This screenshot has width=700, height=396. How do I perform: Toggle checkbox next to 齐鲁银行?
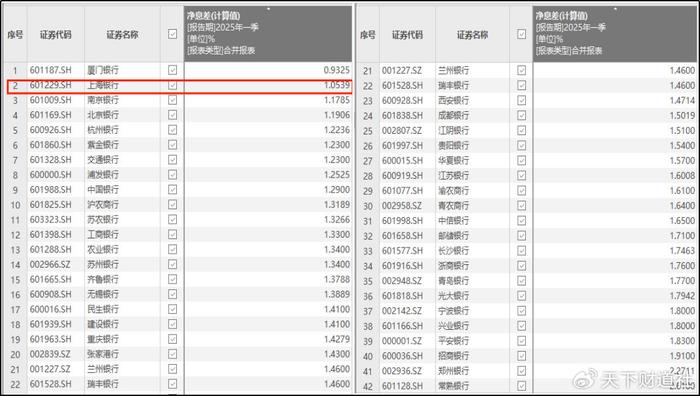click(x=172, y=279)
